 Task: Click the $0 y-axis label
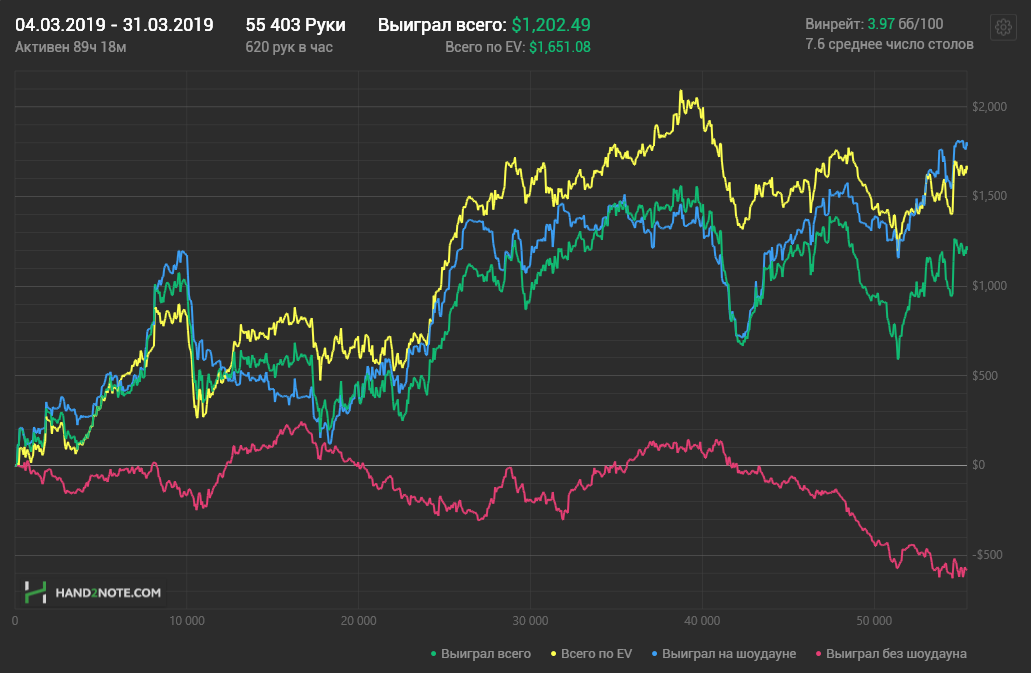[x=979, y=465]
